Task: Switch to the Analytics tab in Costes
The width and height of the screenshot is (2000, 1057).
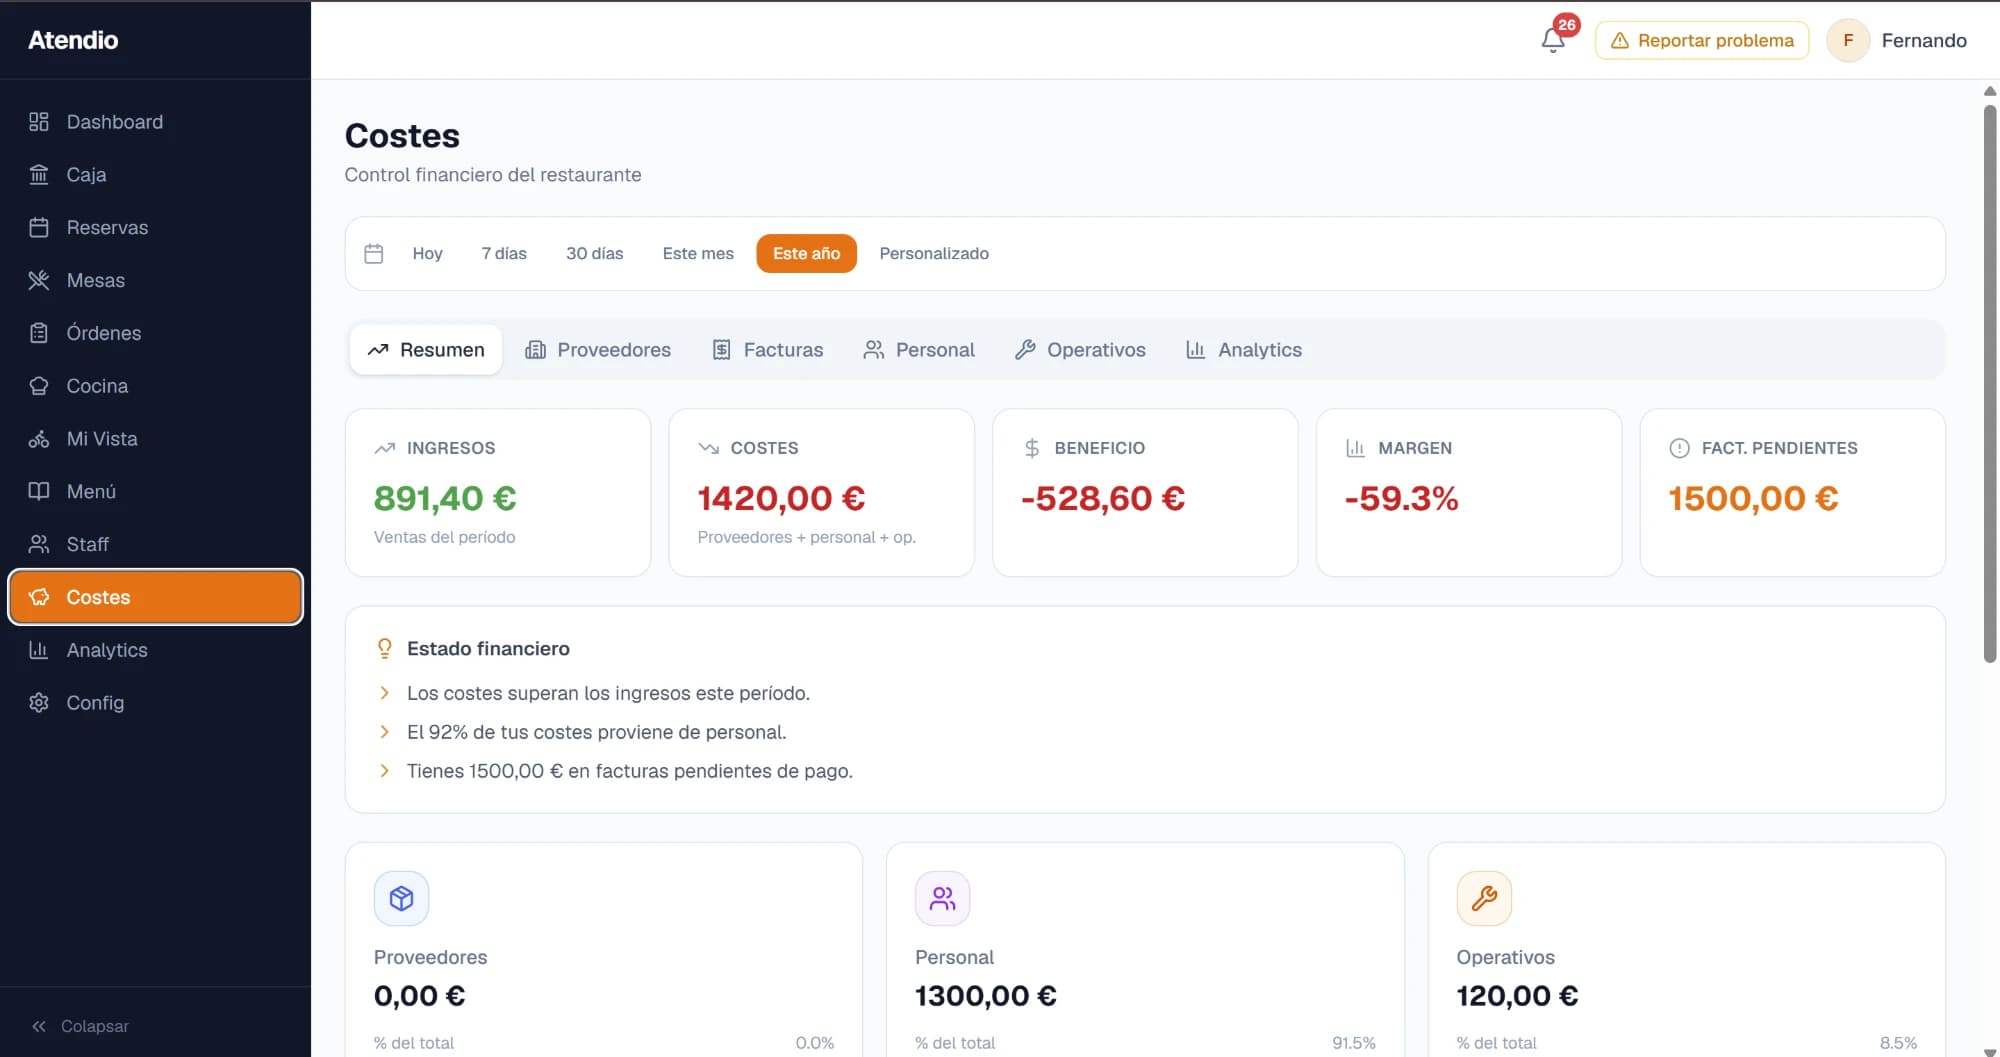Action: pyautogui.click(x=1244, y=350)
